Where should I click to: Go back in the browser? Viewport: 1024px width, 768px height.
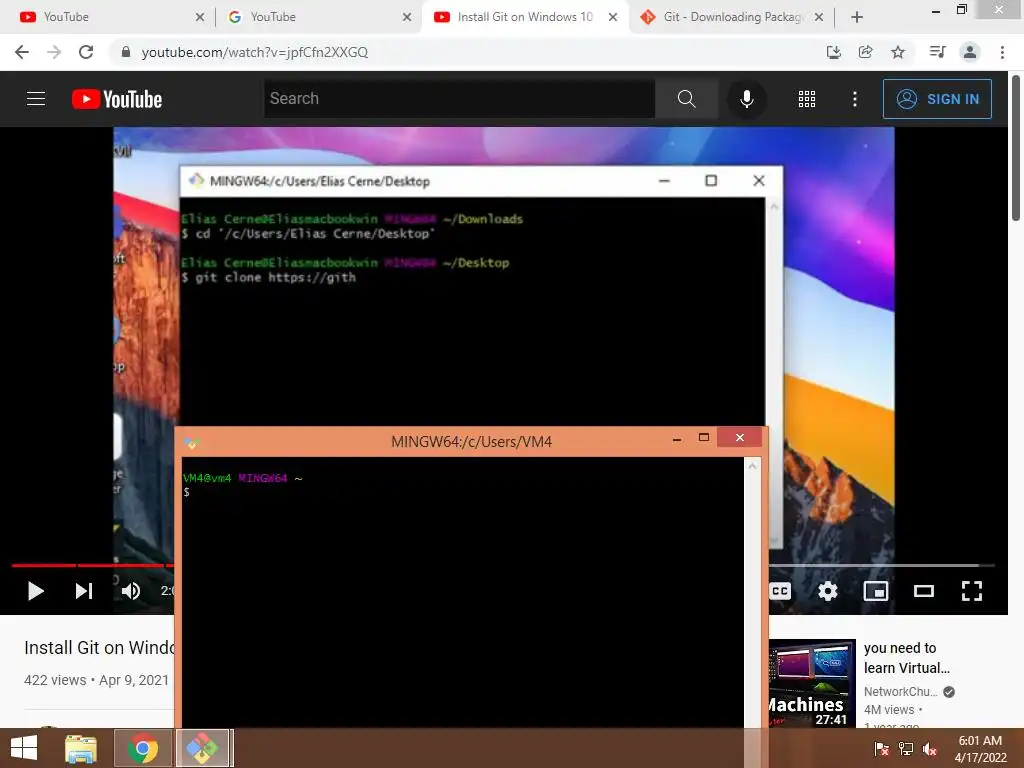tap(22, 52)
